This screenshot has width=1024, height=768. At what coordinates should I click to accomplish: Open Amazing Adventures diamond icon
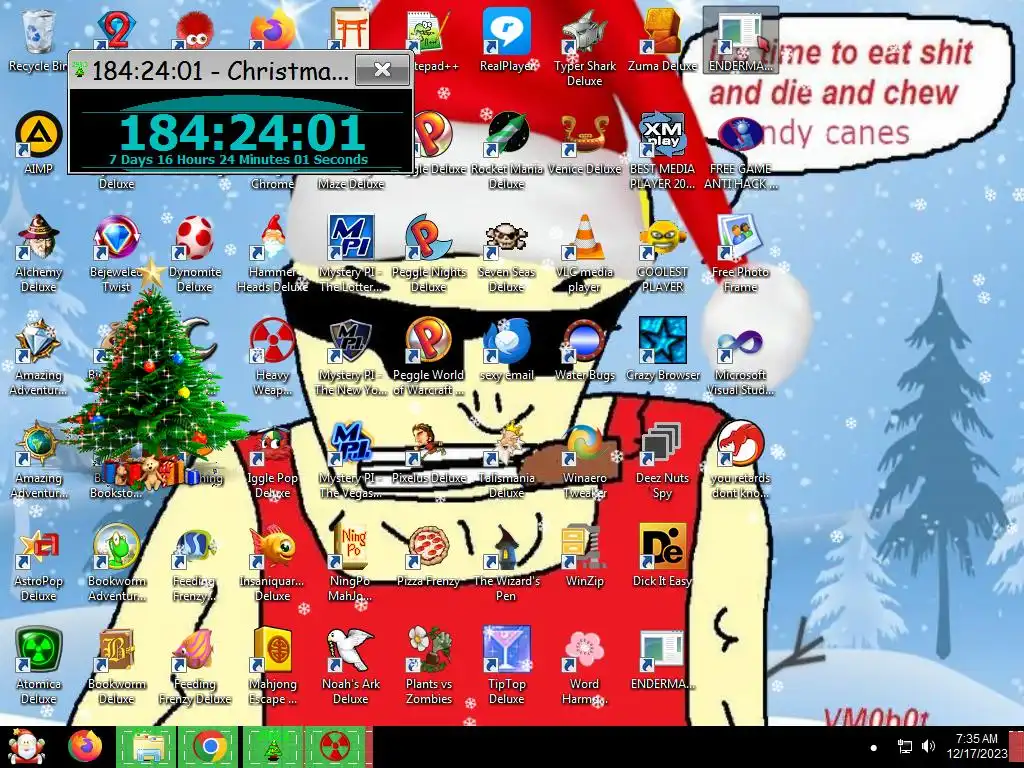pyautogui.click(x=38, y=357)
